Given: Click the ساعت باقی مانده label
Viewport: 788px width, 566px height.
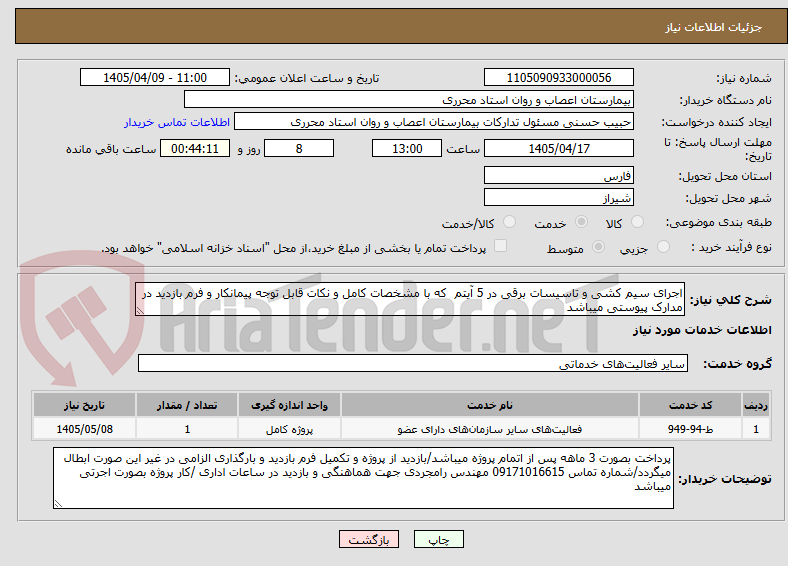Looking at the screenshot, I should point(111,149).
